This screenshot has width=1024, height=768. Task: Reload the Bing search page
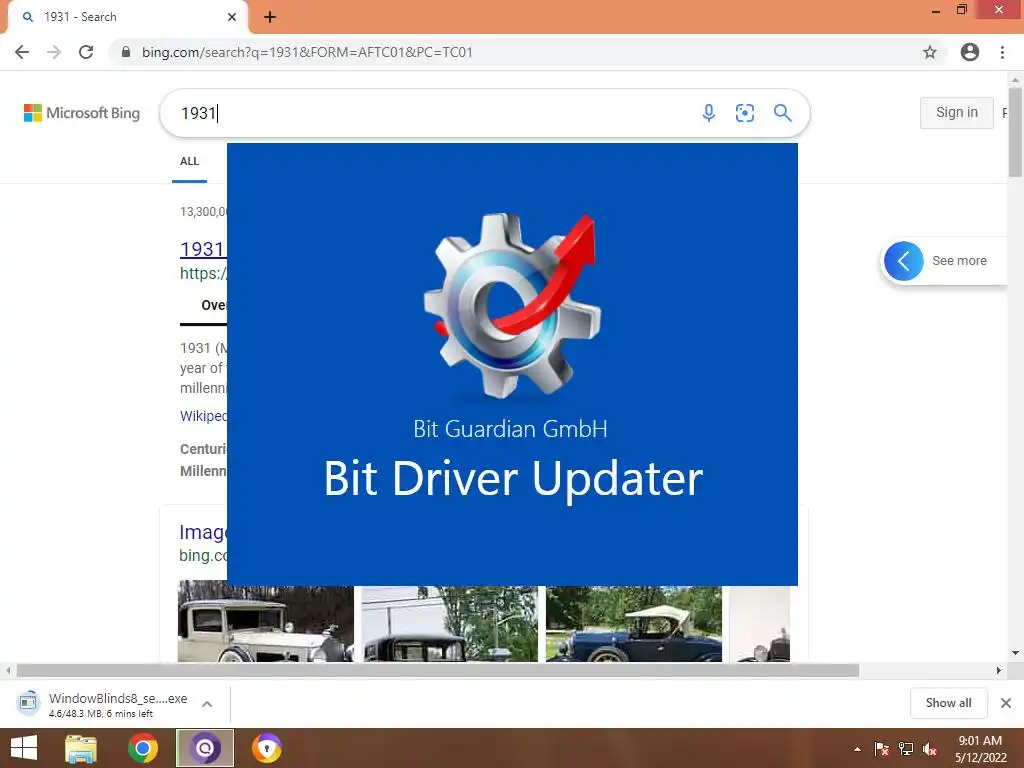(x=86, y=52)
